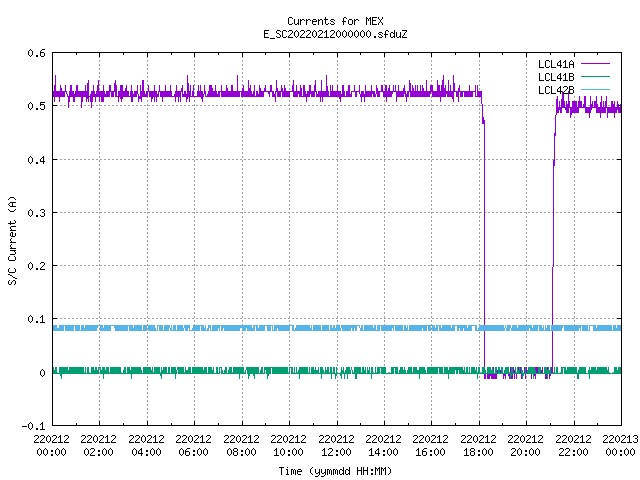
Task: Click the x-axis tick 220212 06:00
Action: 193,445
